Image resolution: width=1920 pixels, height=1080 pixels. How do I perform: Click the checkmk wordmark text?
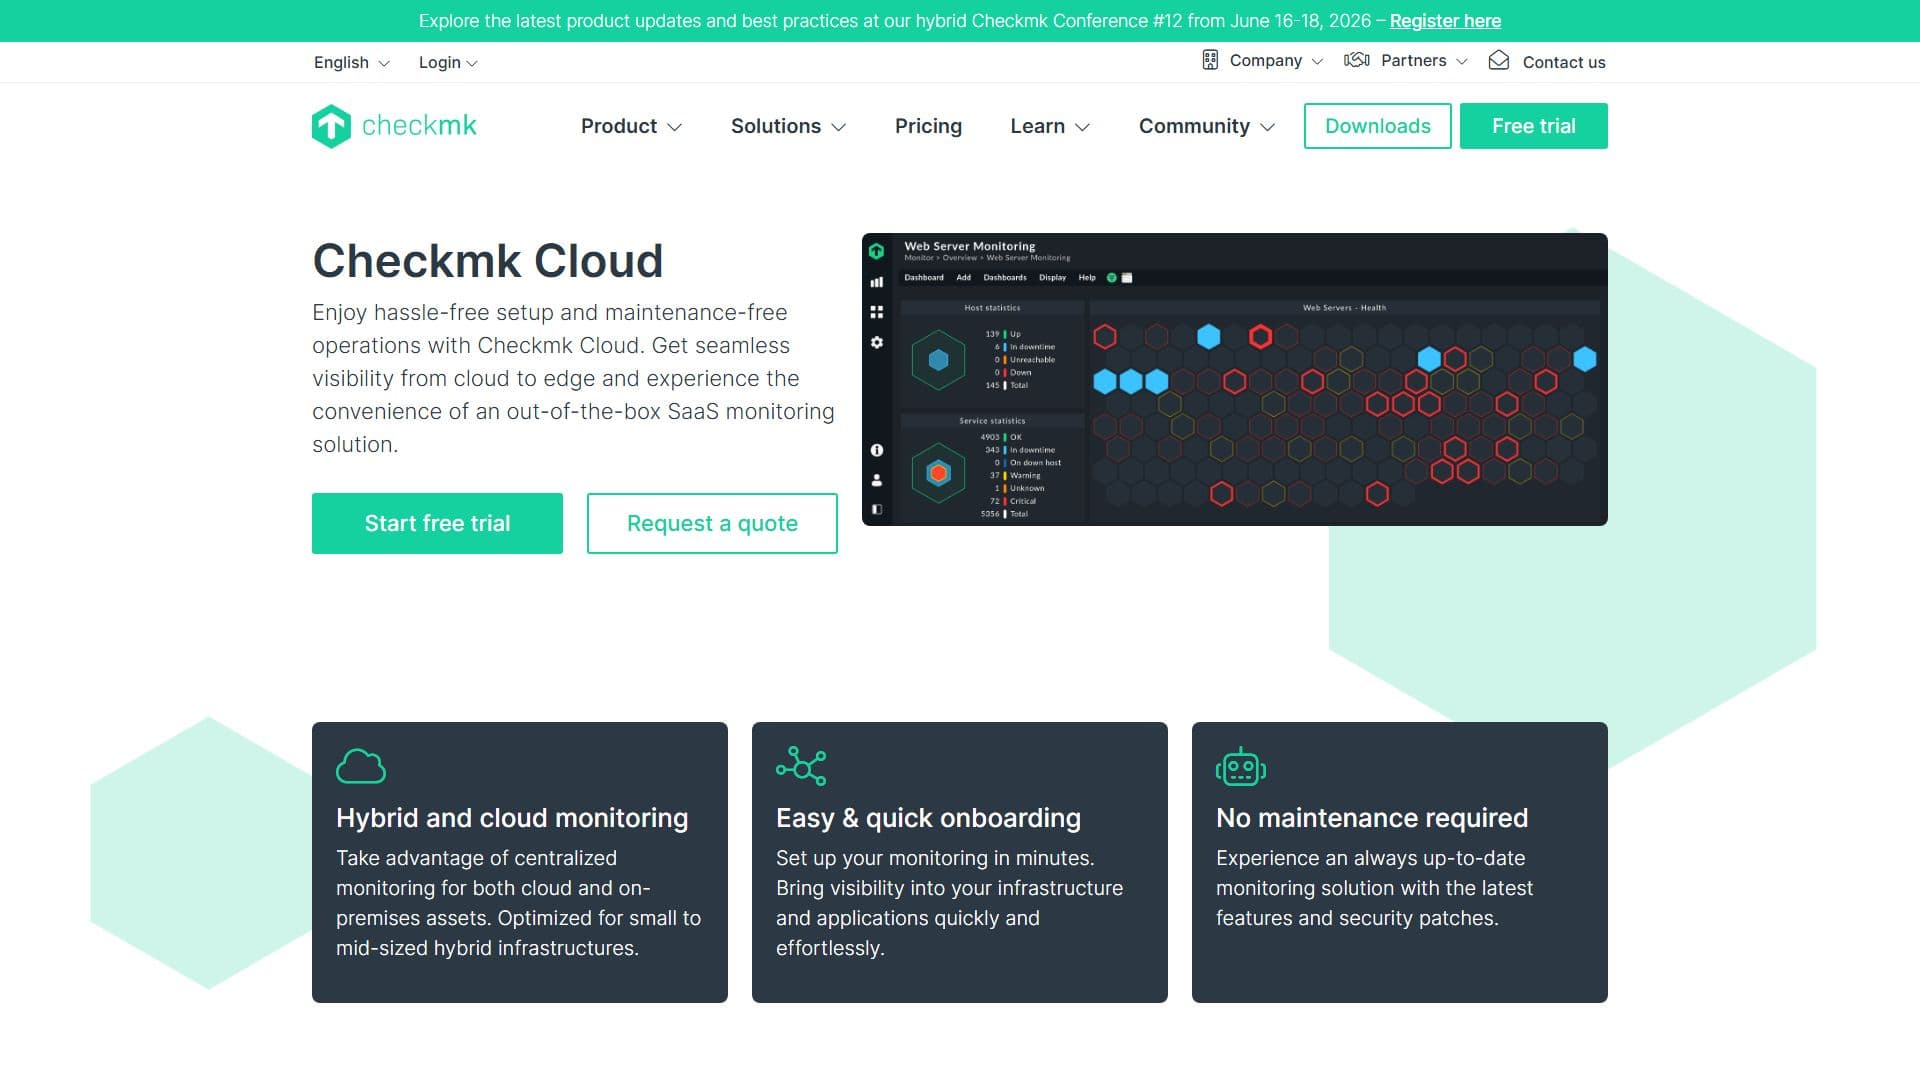click(x=419, y=126)
